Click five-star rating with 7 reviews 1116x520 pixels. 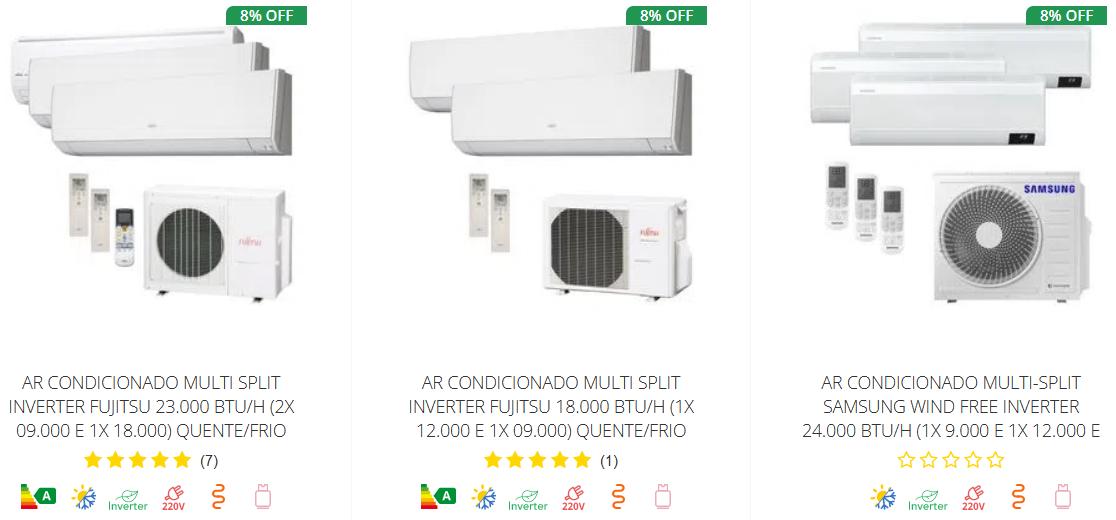150,460
